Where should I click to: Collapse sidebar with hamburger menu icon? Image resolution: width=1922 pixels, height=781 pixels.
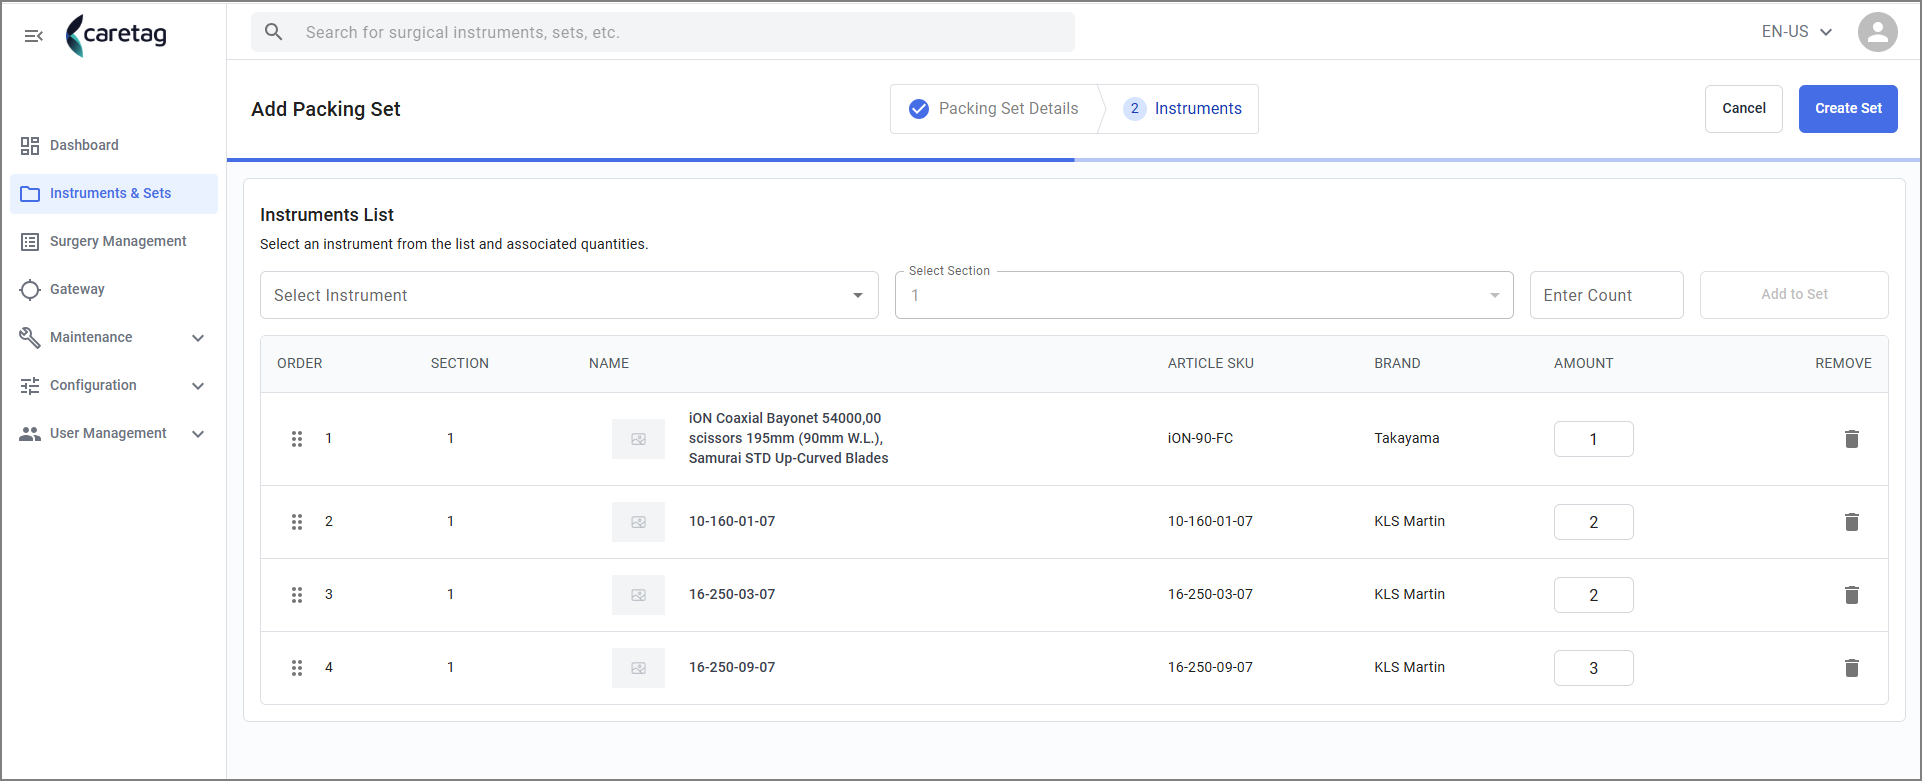[34, 36]
